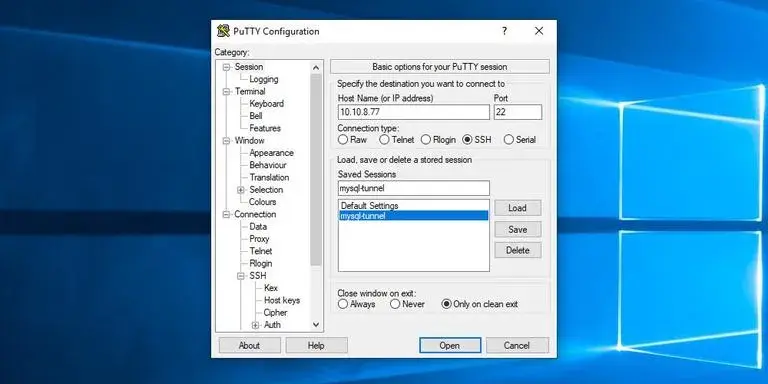Expand the Auth tree node
This screenshot has width=768, height=384.
point(256,325)
